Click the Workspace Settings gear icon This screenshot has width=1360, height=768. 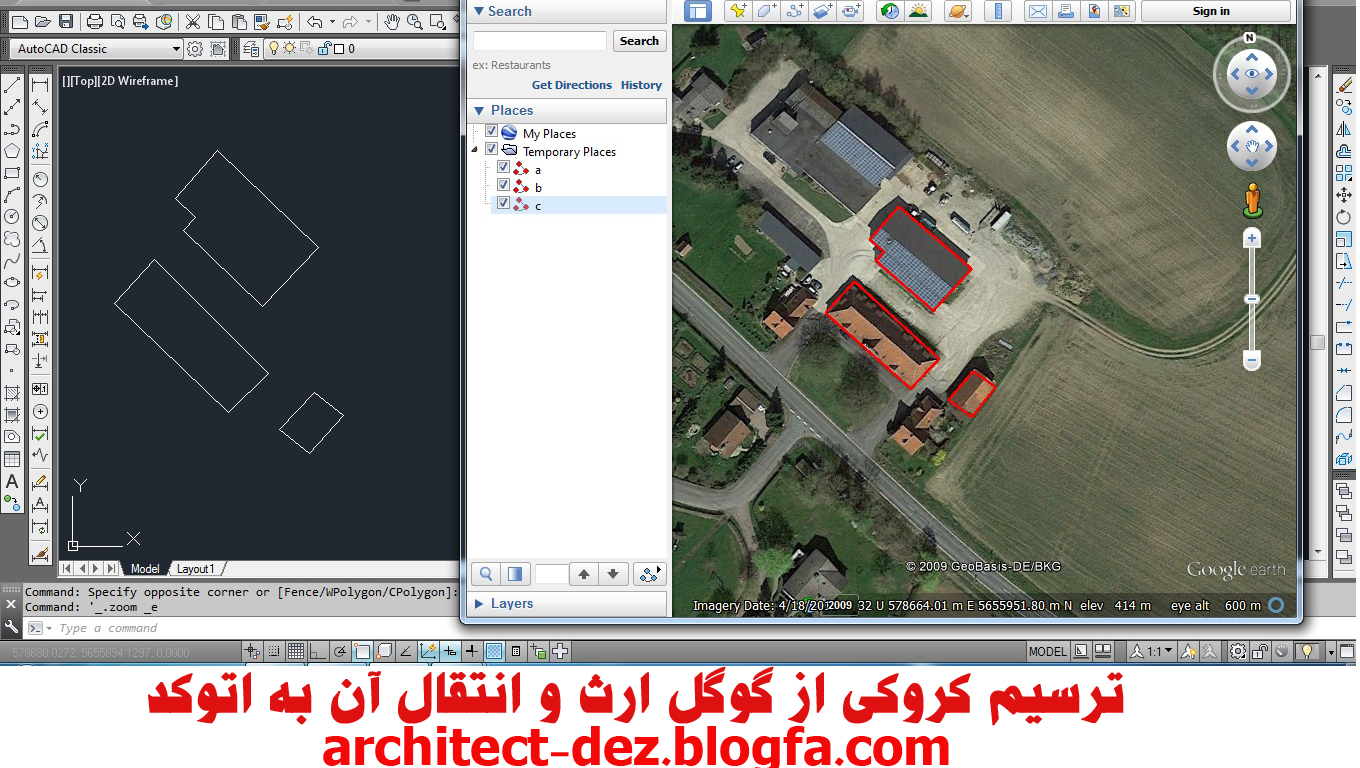tap(195, 48)
